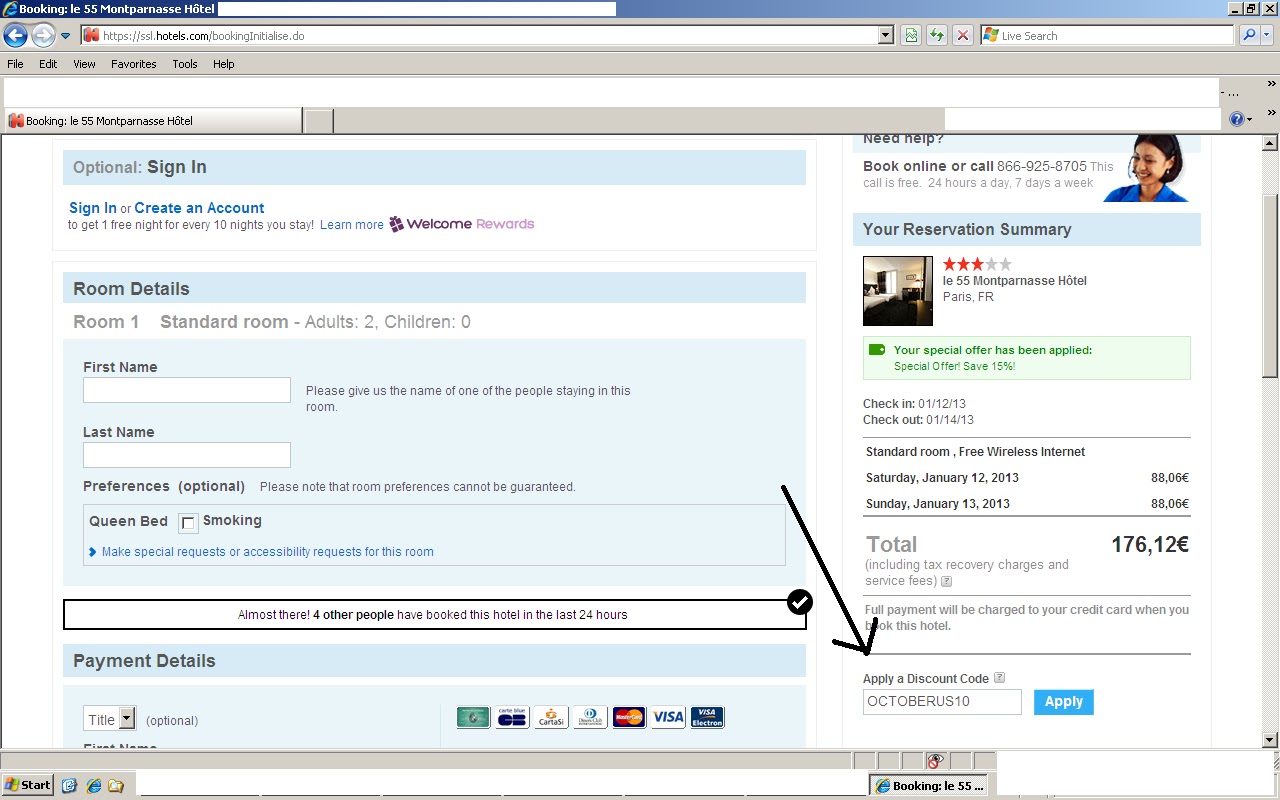The width and height of the screenshot is (1280, 800).
Task: Click the hotels.com favicon in address bar
Action: pos(91,36)
